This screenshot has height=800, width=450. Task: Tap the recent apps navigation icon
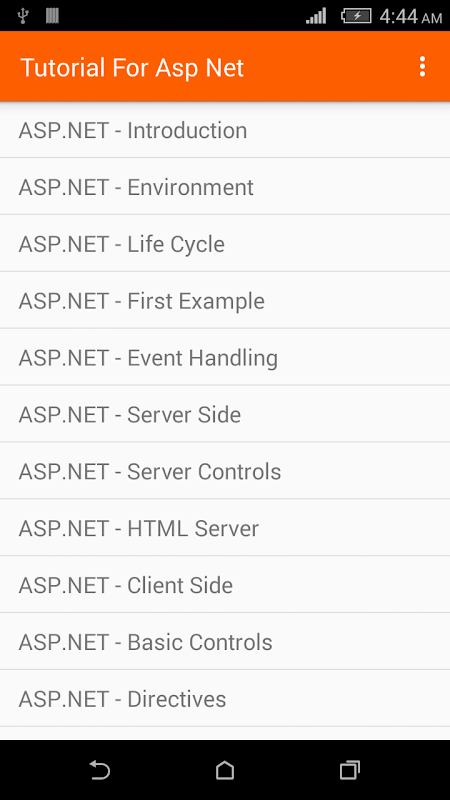tap(350, 770)
